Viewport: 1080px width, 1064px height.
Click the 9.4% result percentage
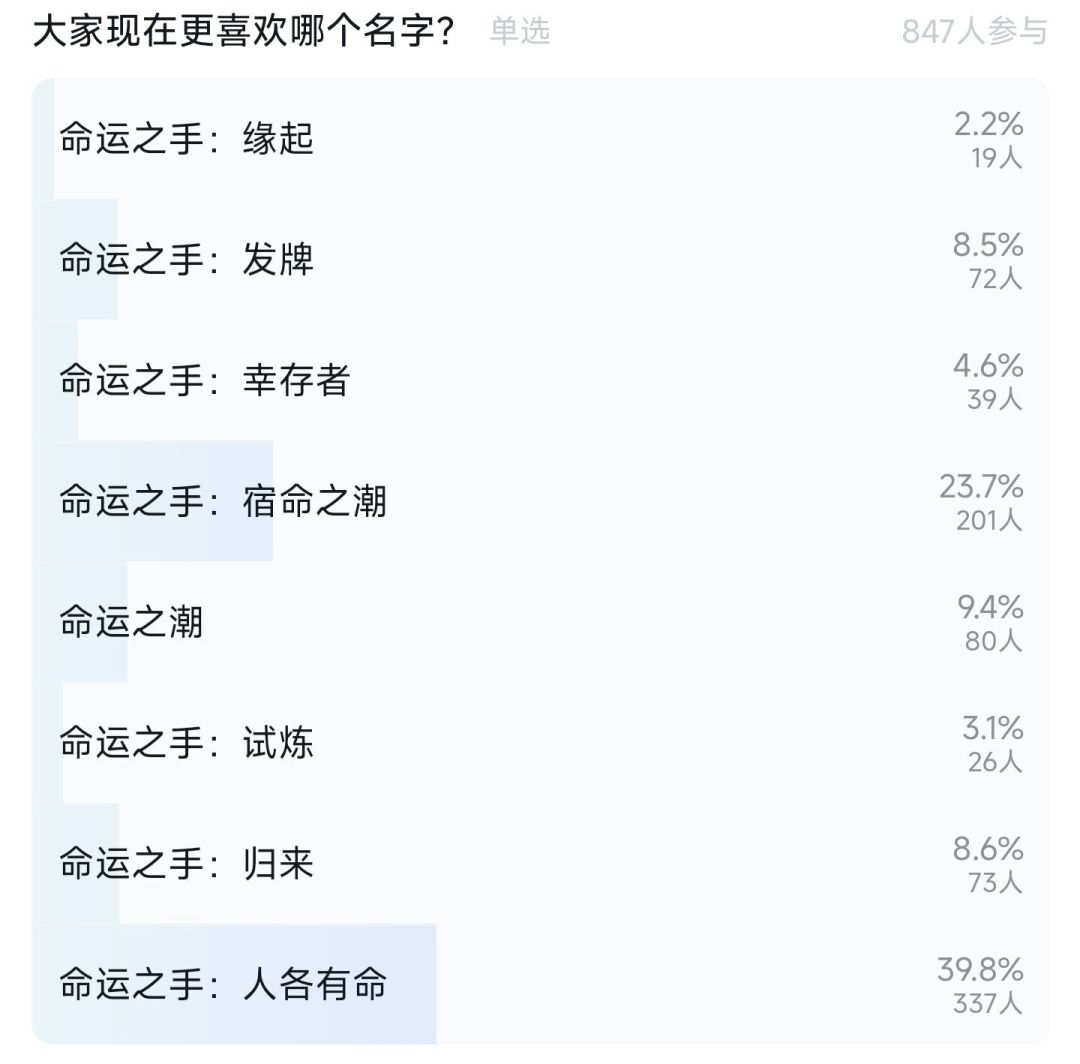(x=988, y=607)
